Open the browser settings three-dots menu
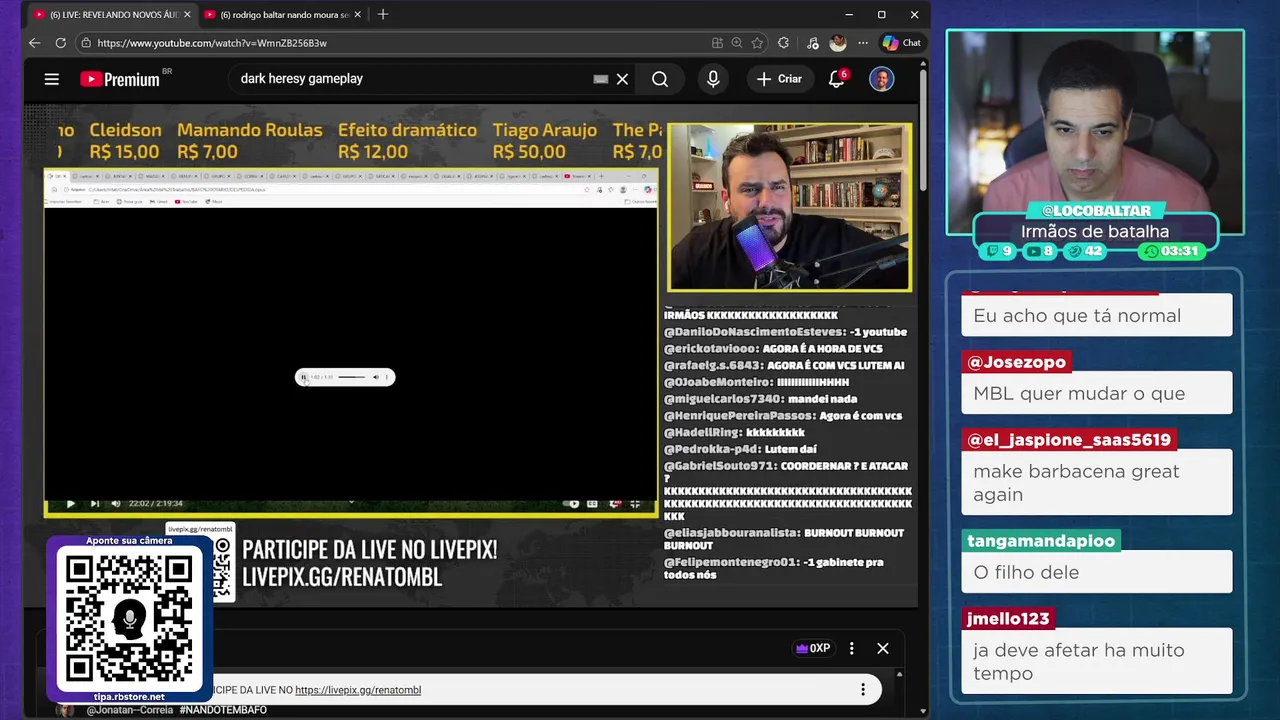The width and height of the screenshot is (1280, 720). click(862, 43)
